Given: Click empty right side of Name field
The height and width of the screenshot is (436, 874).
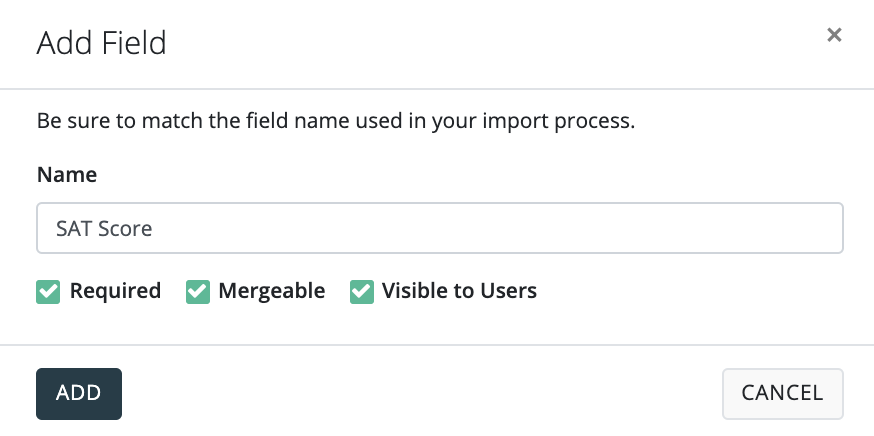Looking at the screenshot, I should tap(700, 228).
